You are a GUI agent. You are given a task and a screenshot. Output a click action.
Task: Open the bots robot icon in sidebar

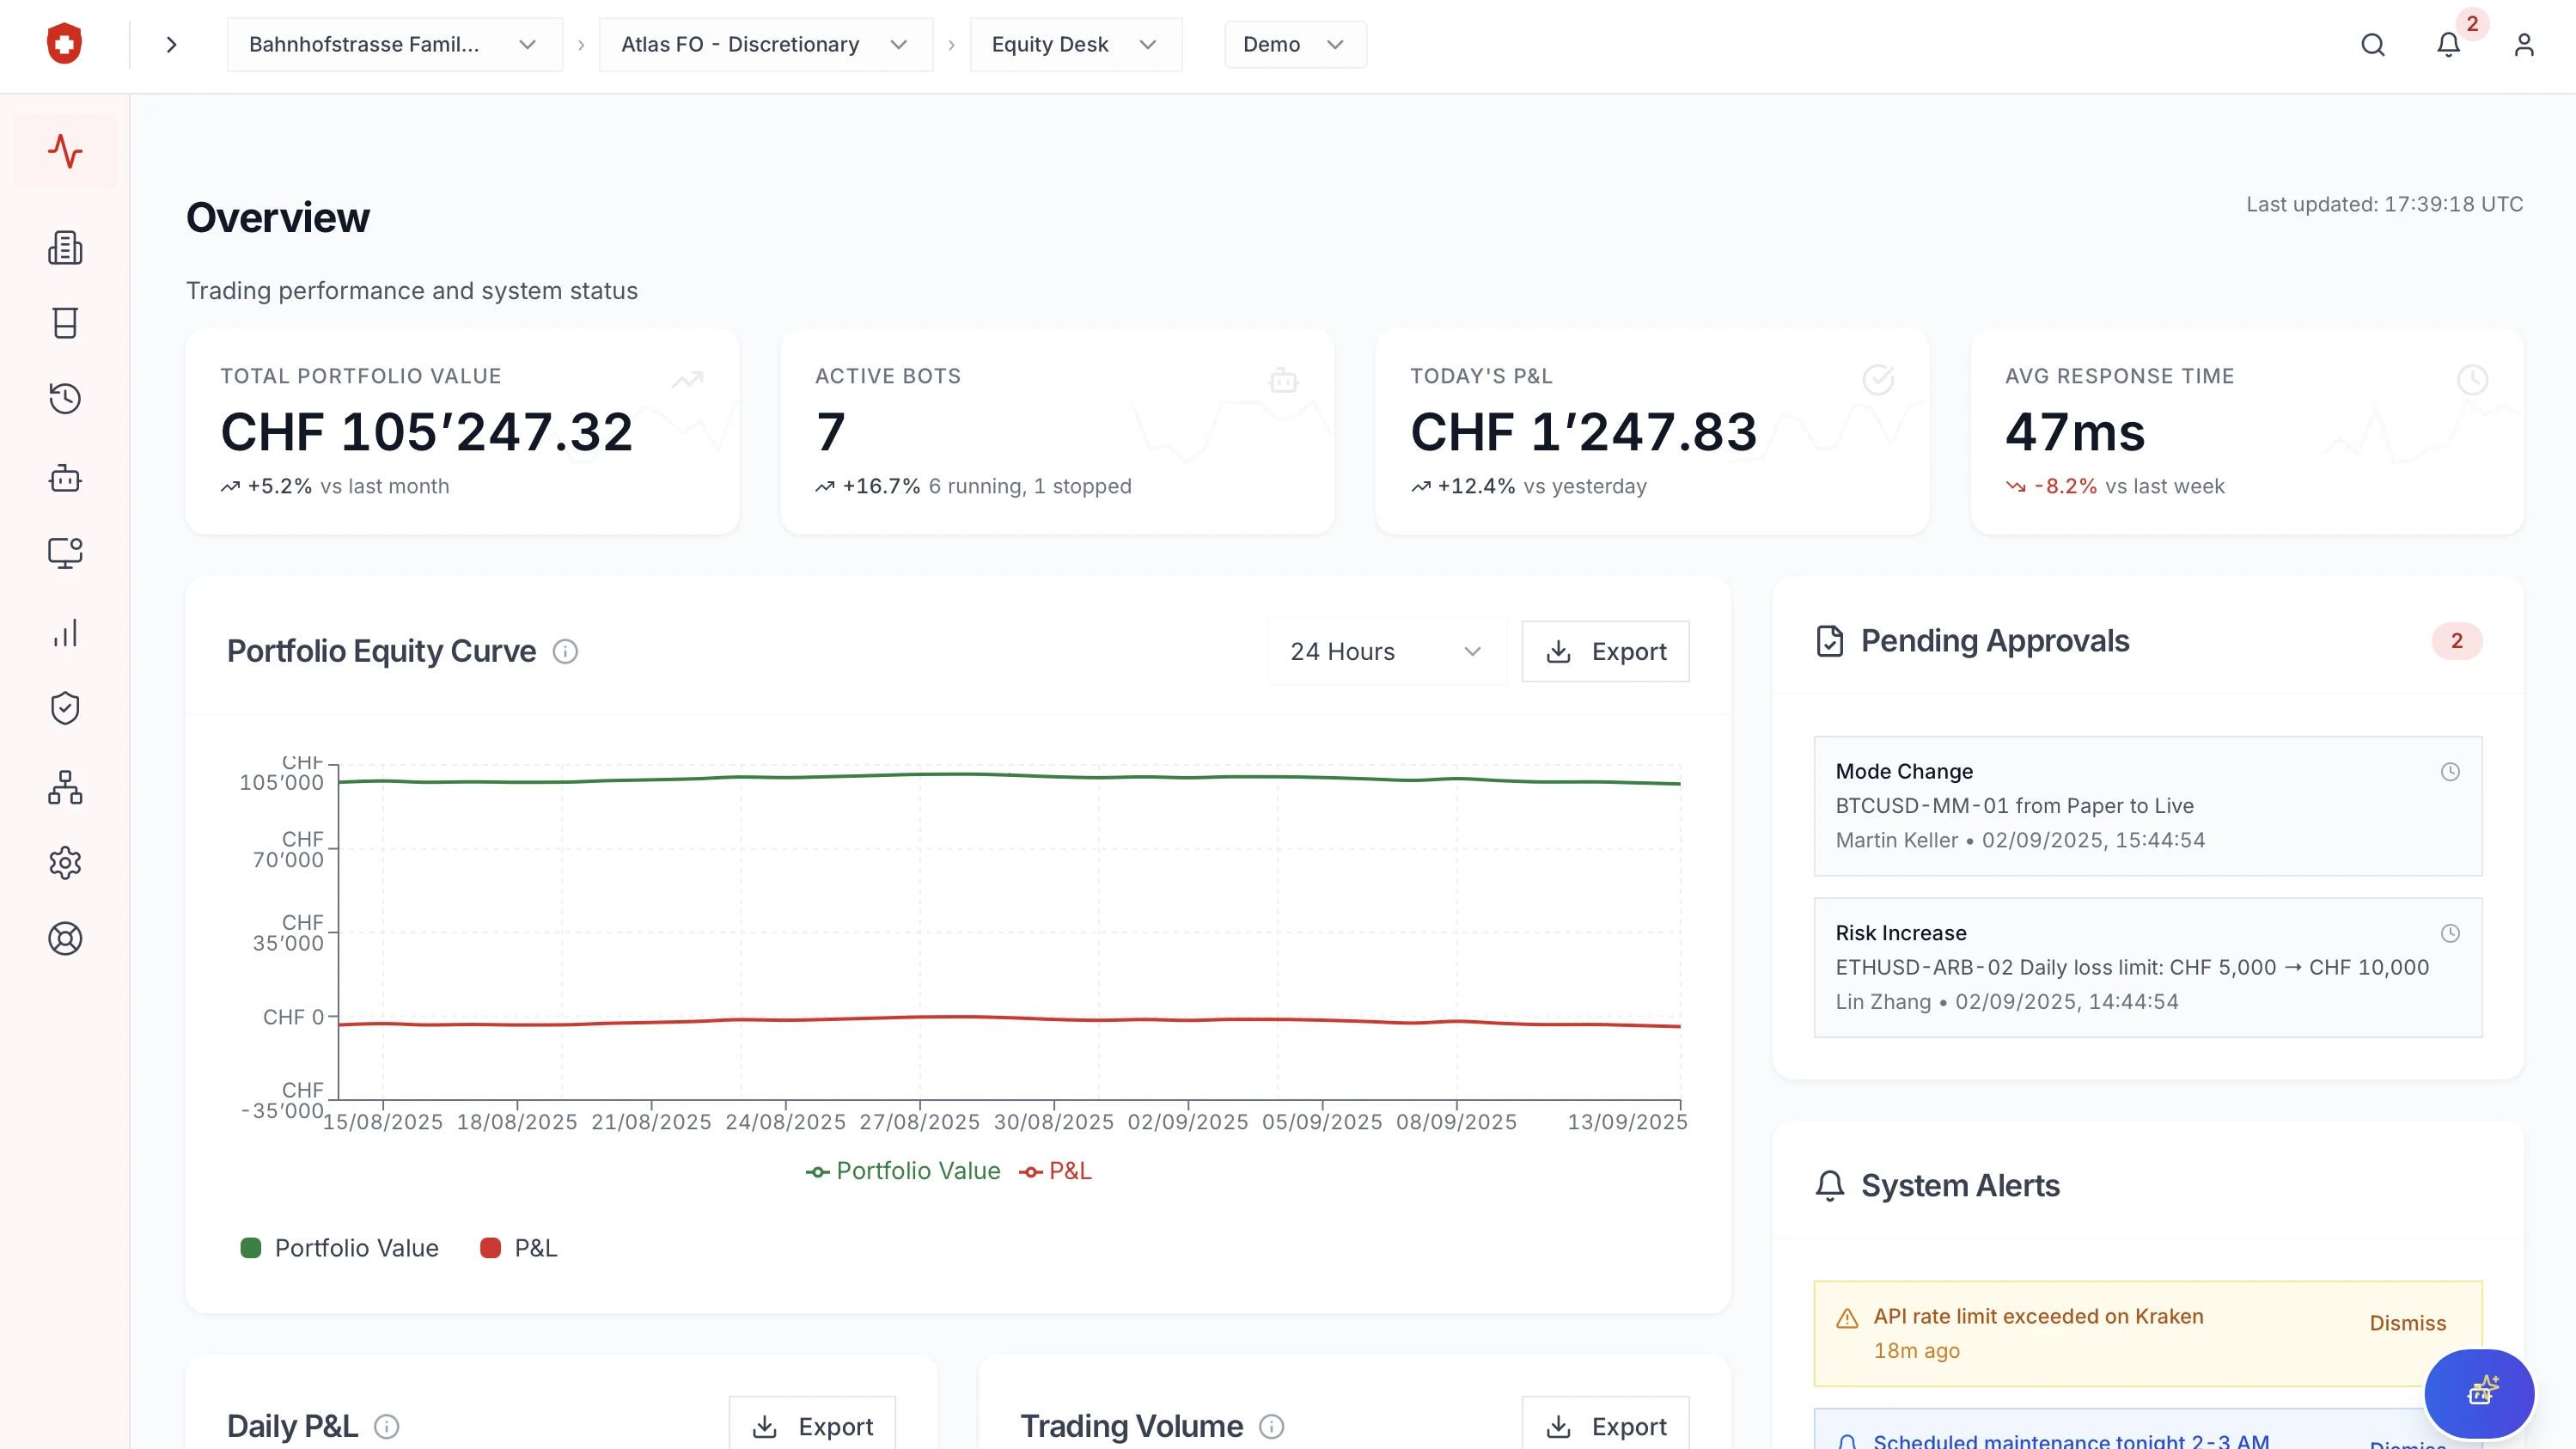(x=65, y=478)
